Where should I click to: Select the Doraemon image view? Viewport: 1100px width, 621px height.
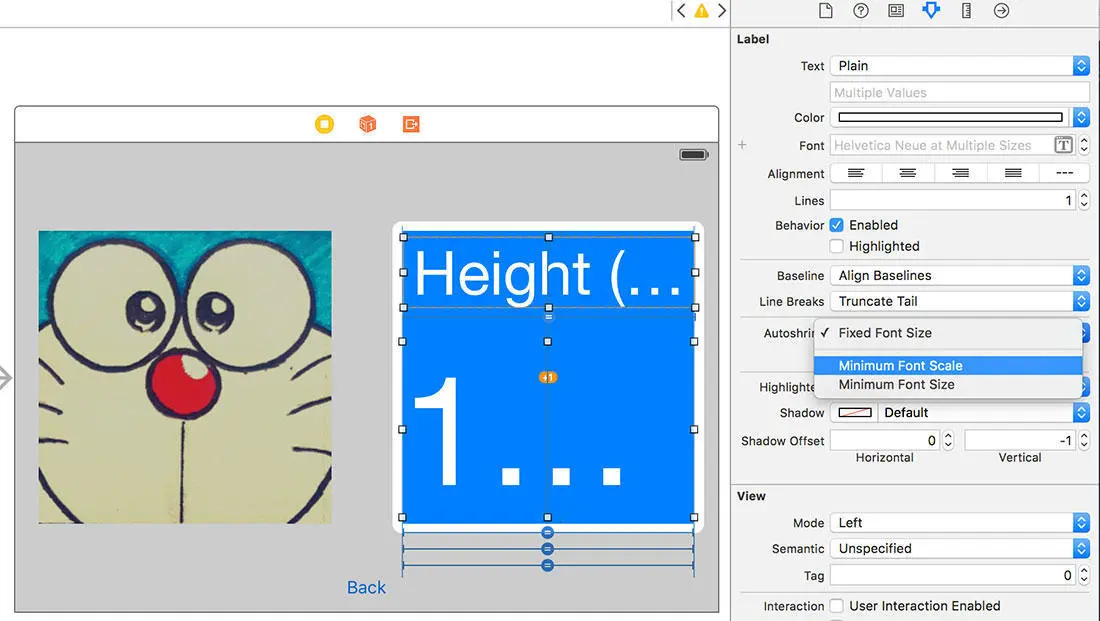coord(185,377)
